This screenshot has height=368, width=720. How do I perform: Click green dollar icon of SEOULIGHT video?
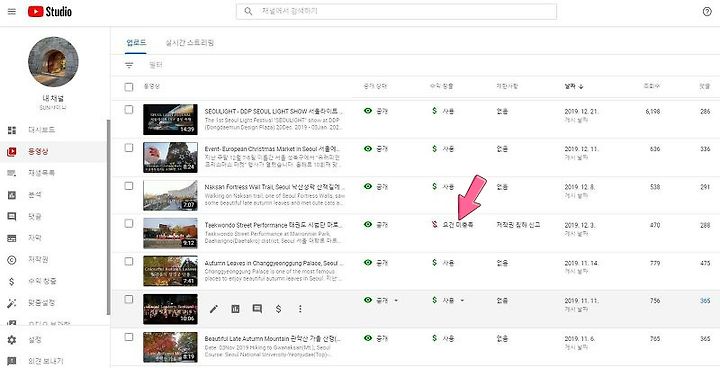tap(434, 111)
